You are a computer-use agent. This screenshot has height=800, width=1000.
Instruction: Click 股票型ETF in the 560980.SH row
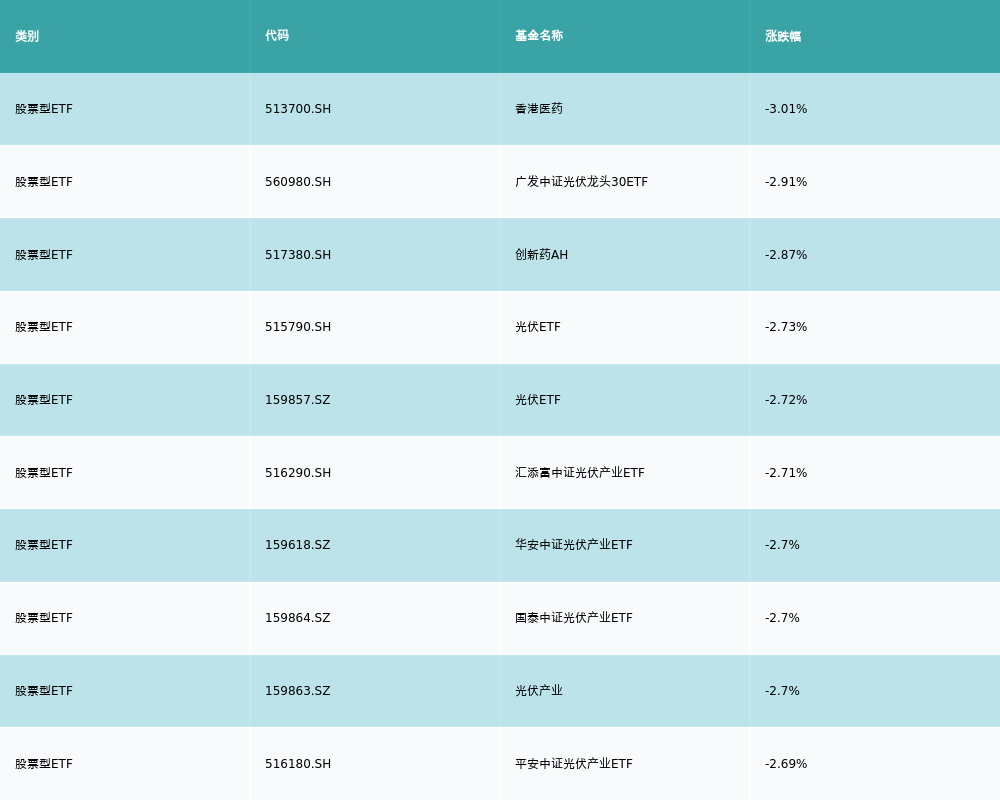44,182
